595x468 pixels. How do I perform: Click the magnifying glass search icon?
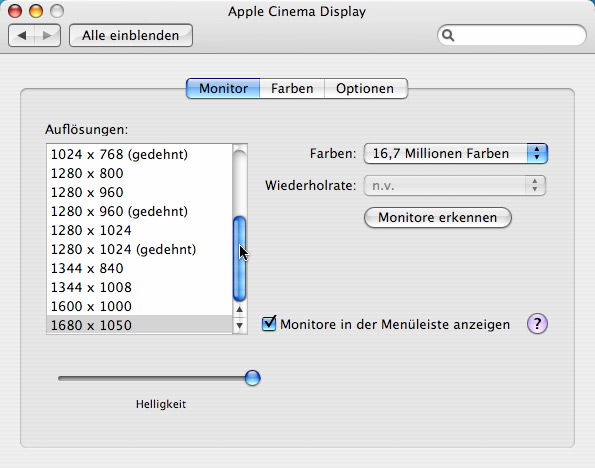(448, 35)
